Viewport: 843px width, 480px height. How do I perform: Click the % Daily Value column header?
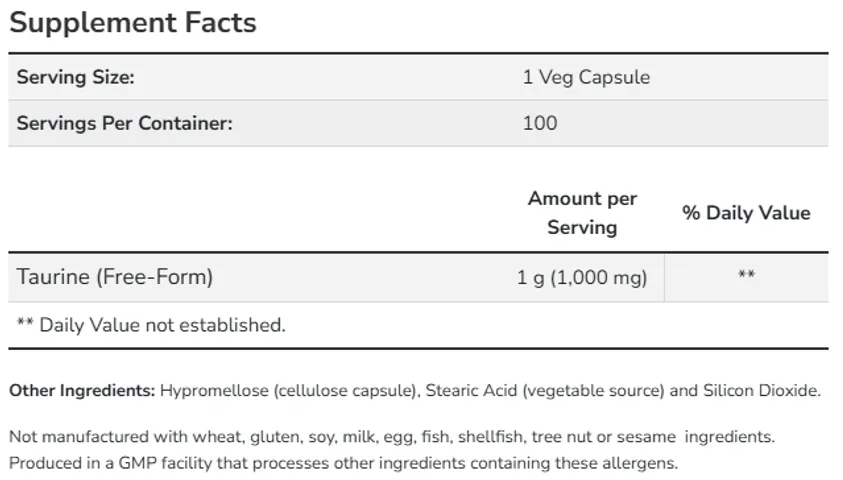tap(746, 213)
